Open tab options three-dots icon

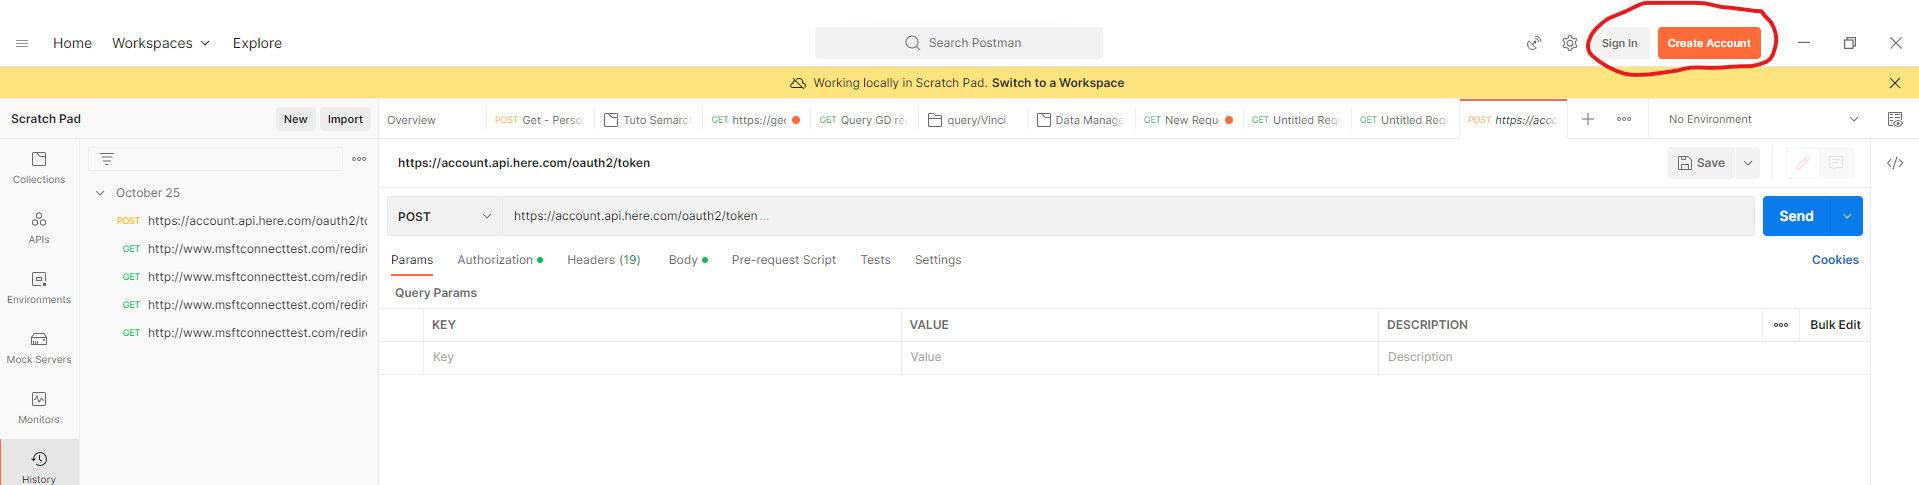coord(1624,119)
